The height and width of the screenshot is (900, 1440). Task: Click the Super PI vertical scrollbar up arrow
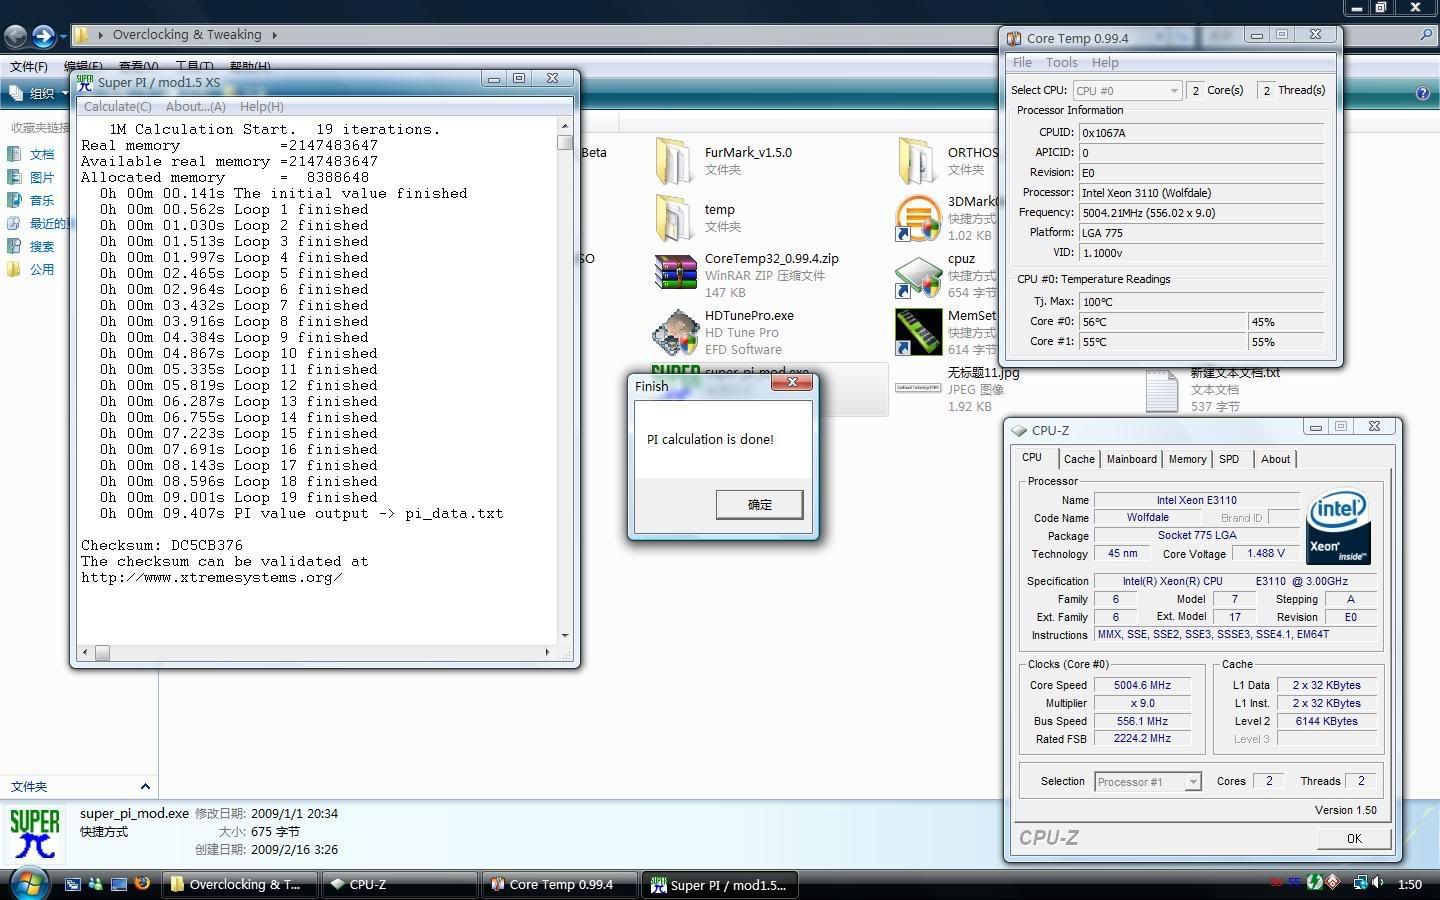click(565, 126)
